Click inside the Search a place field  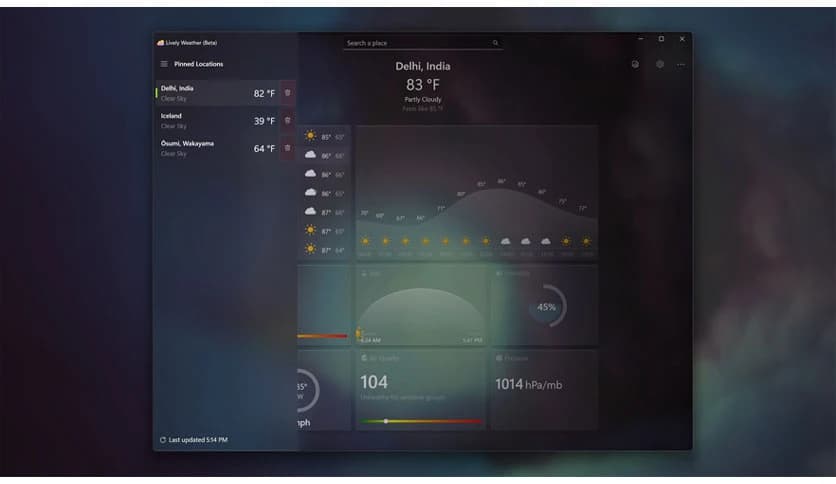point(423,43)
